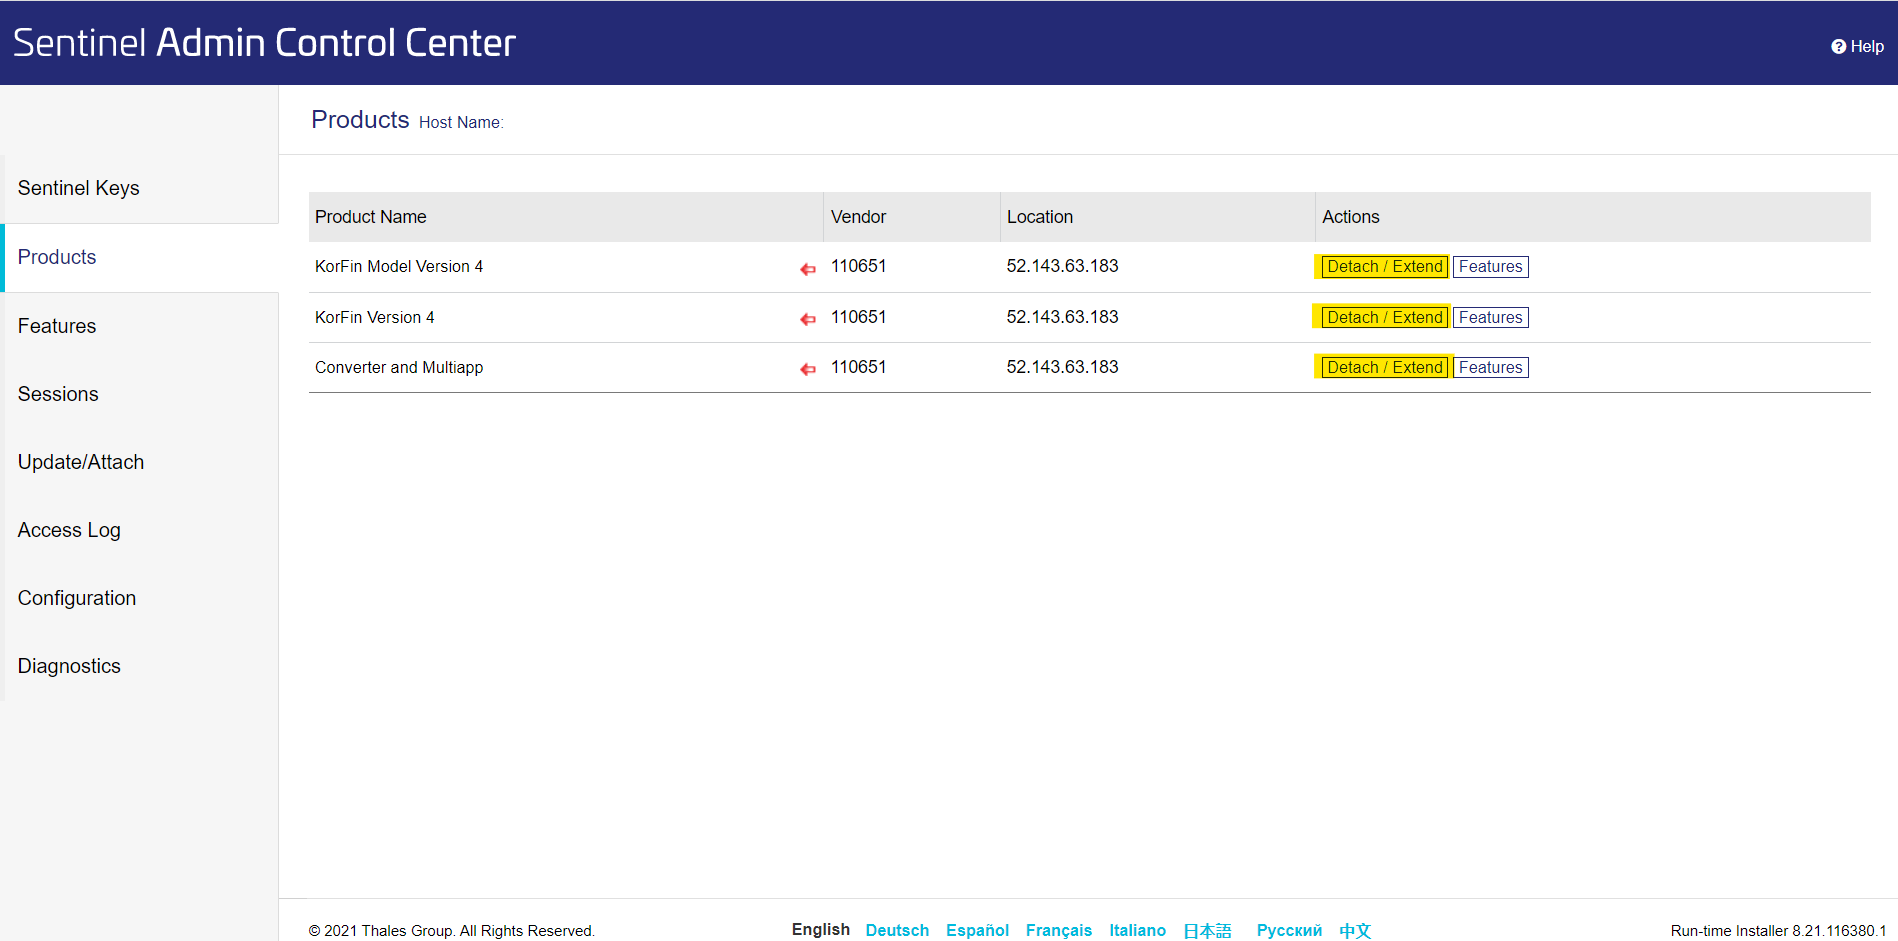The image size is (1898, 941).
Task: Click the red arrow icon beside Converter and Multiapp
Action: tap(807, 369)
